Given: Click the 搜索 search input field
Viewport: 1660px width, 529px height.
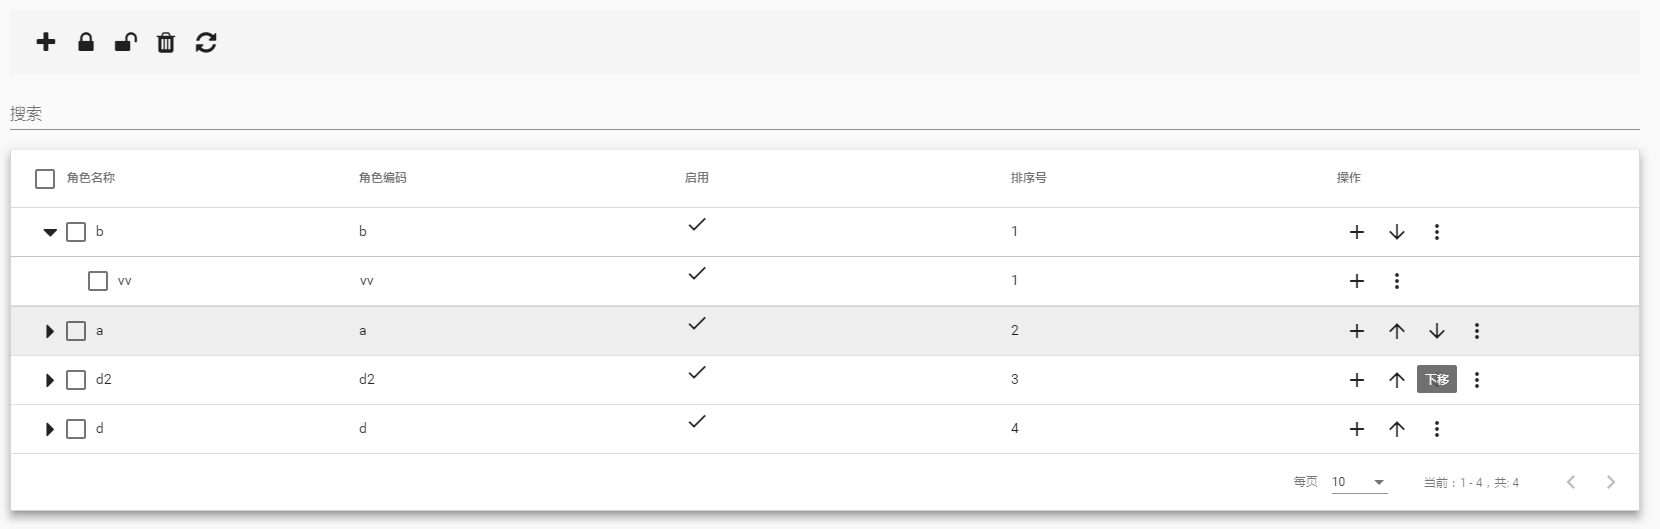Looking at the screenshot, I should 824,114.
